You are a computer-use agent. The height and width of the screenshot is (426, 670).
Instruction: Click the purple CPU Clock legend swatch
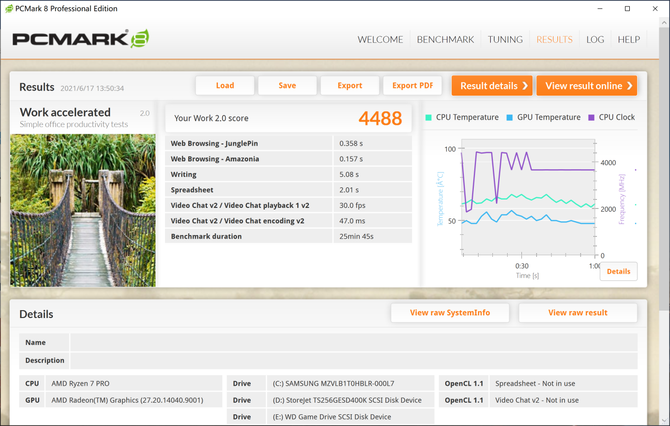click(x=591, y=117)
